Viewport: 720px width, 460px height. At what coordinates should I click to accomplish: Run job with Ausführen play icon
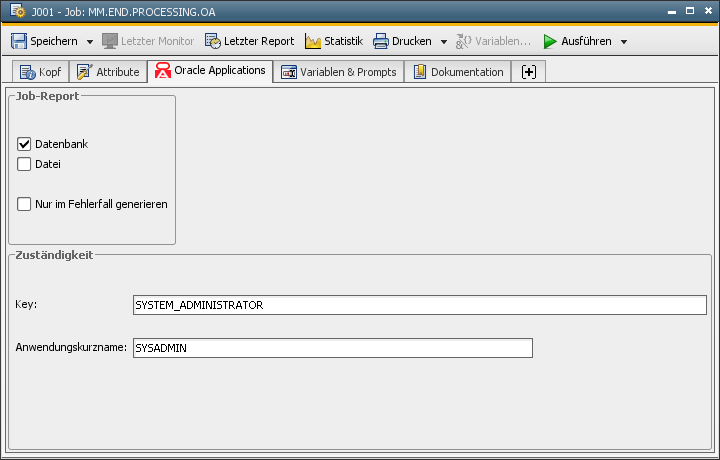(x=550, y=41)
